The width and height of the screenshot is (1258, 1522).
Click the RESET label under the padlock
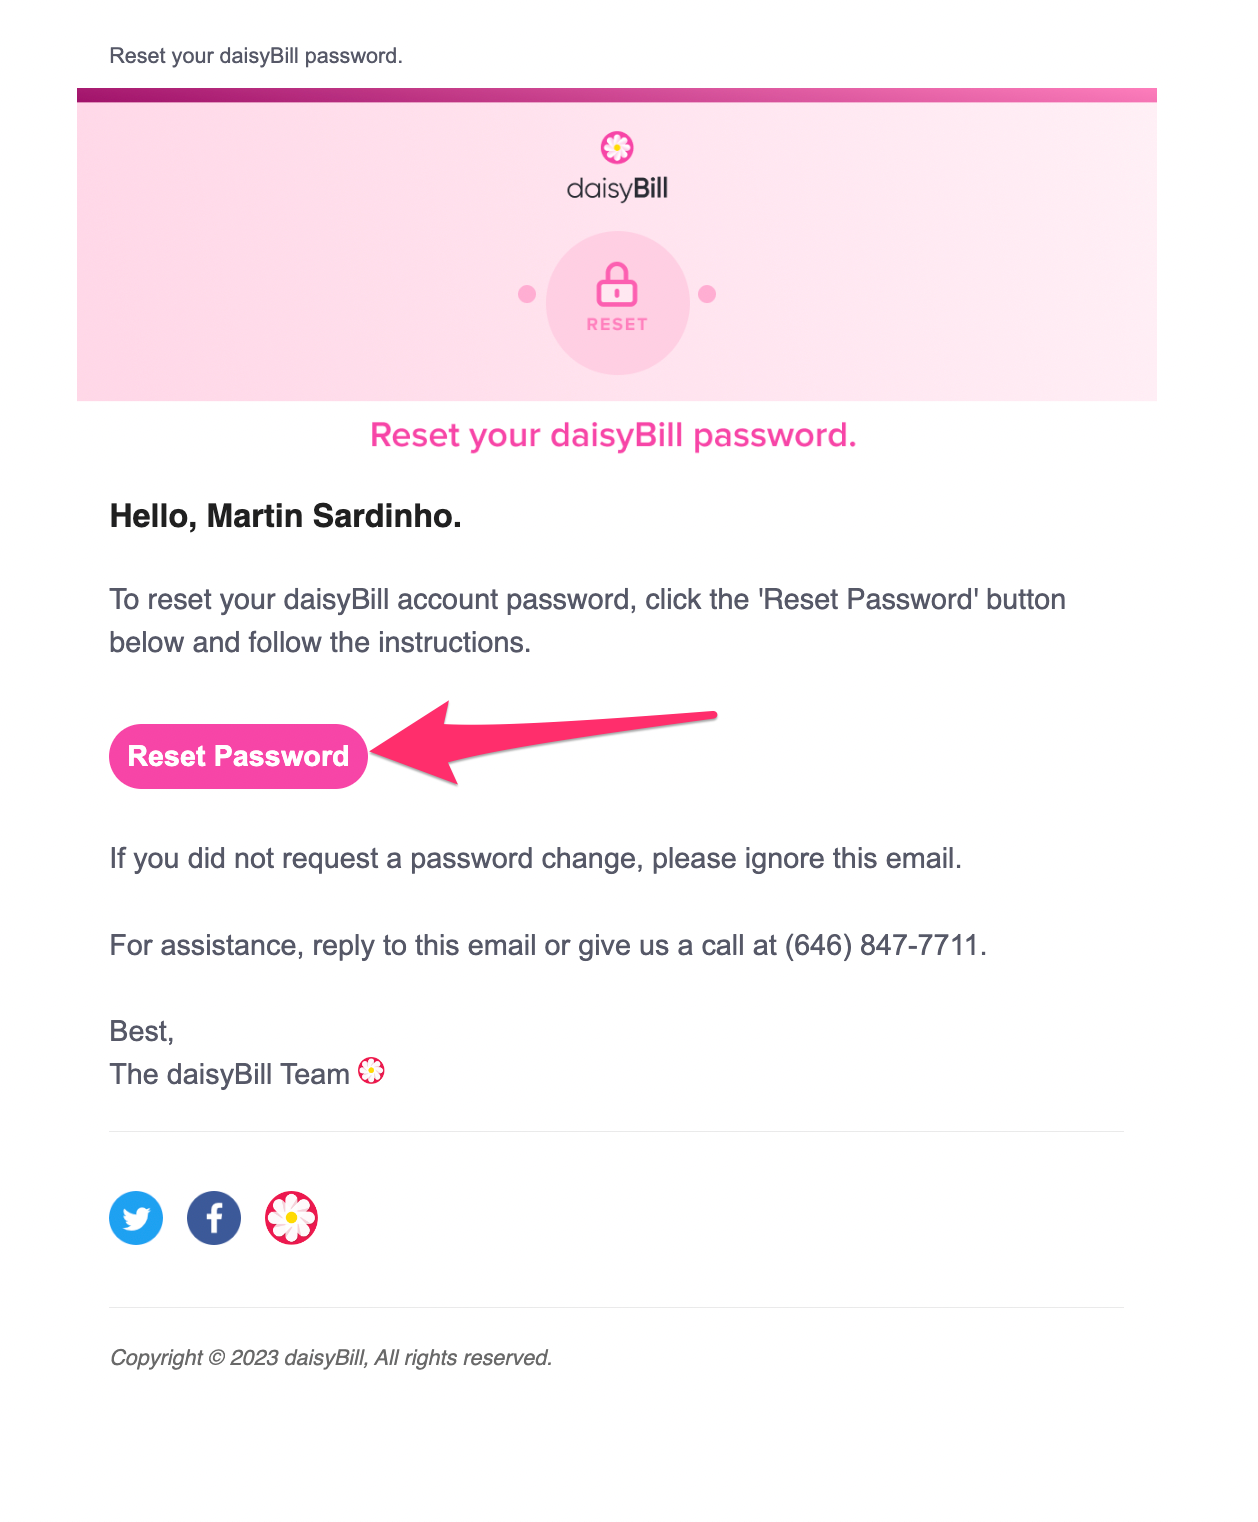(617, 325)
